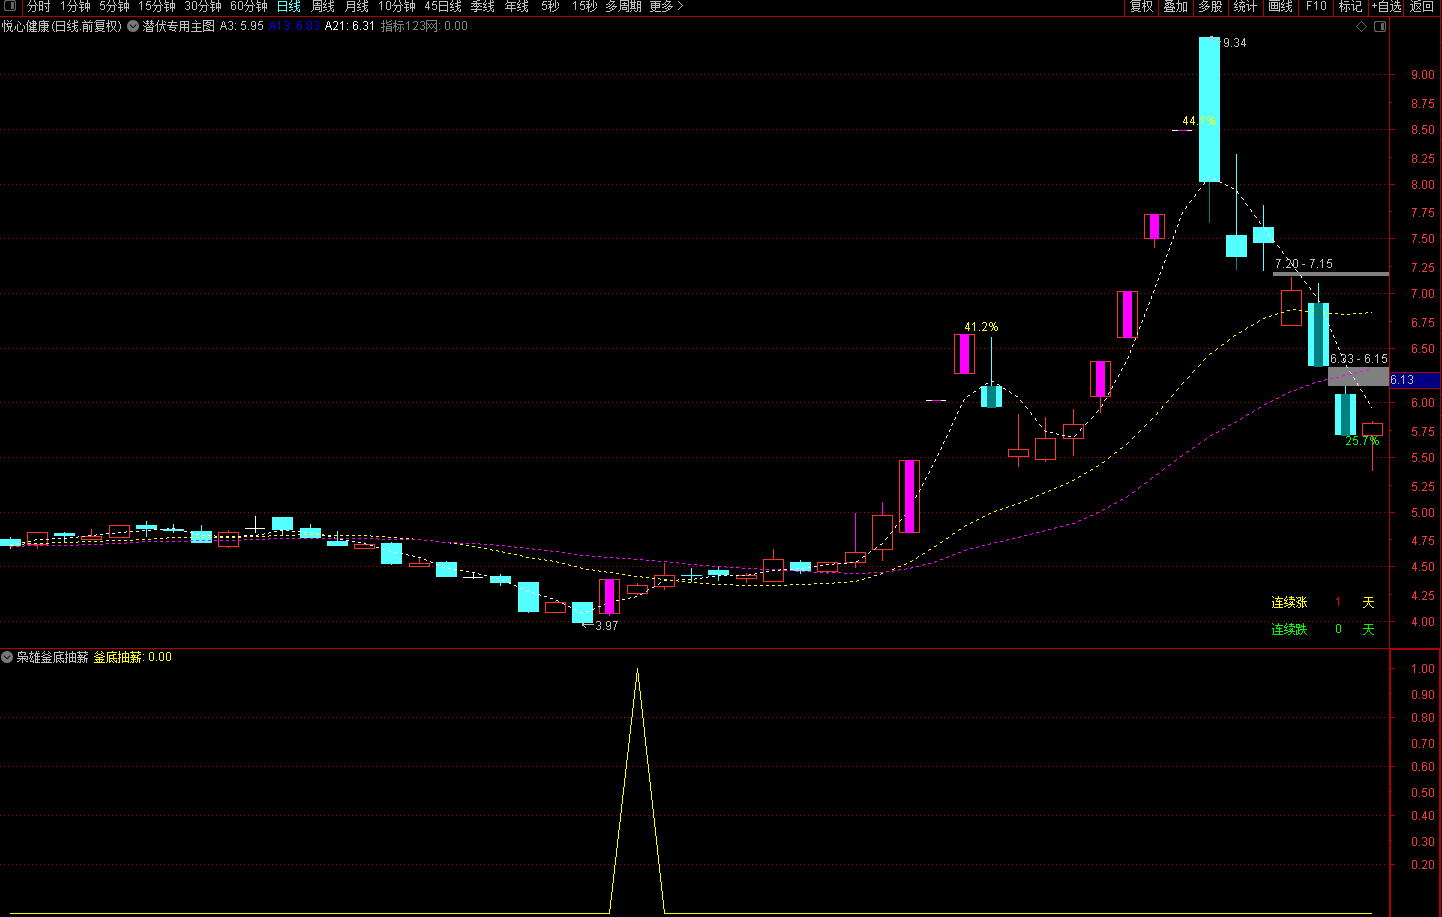Open the 统计 statistics tool
Viewport: 1442px width, 917px height.
click(1245, 7)
